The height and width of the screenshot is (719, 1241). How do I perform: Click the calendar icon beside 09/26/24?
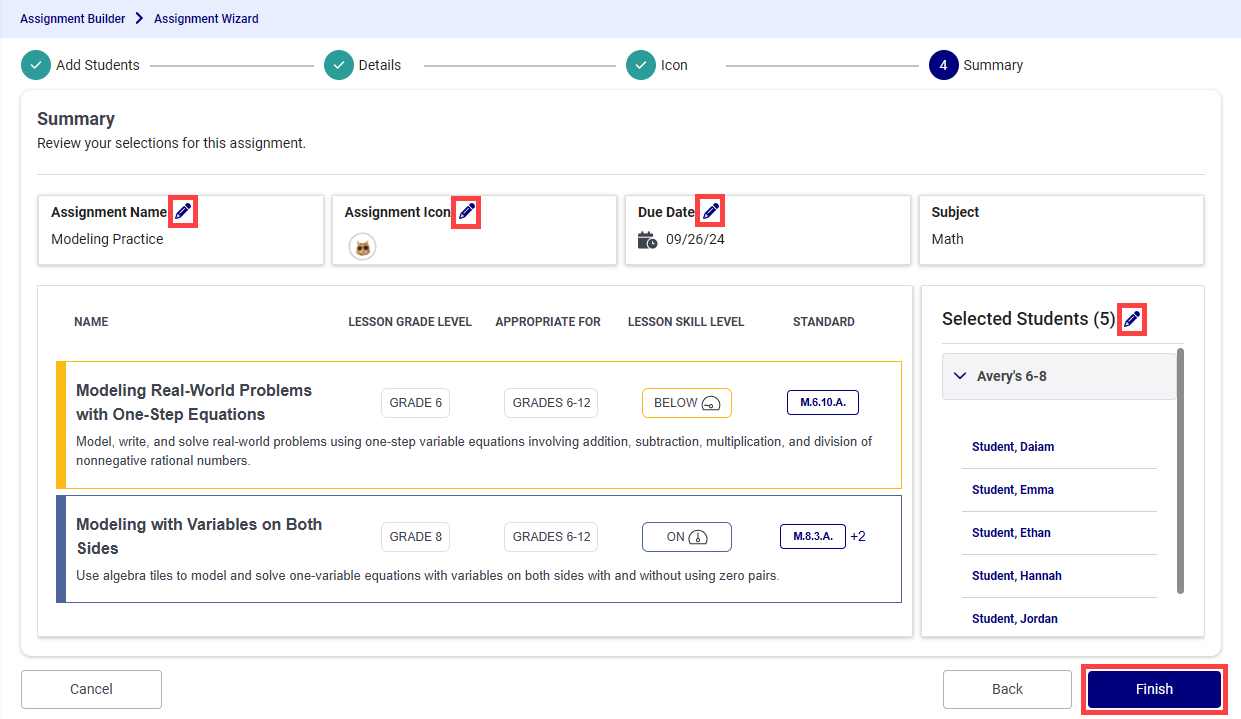pyautogui.click(x=648, y=240)
